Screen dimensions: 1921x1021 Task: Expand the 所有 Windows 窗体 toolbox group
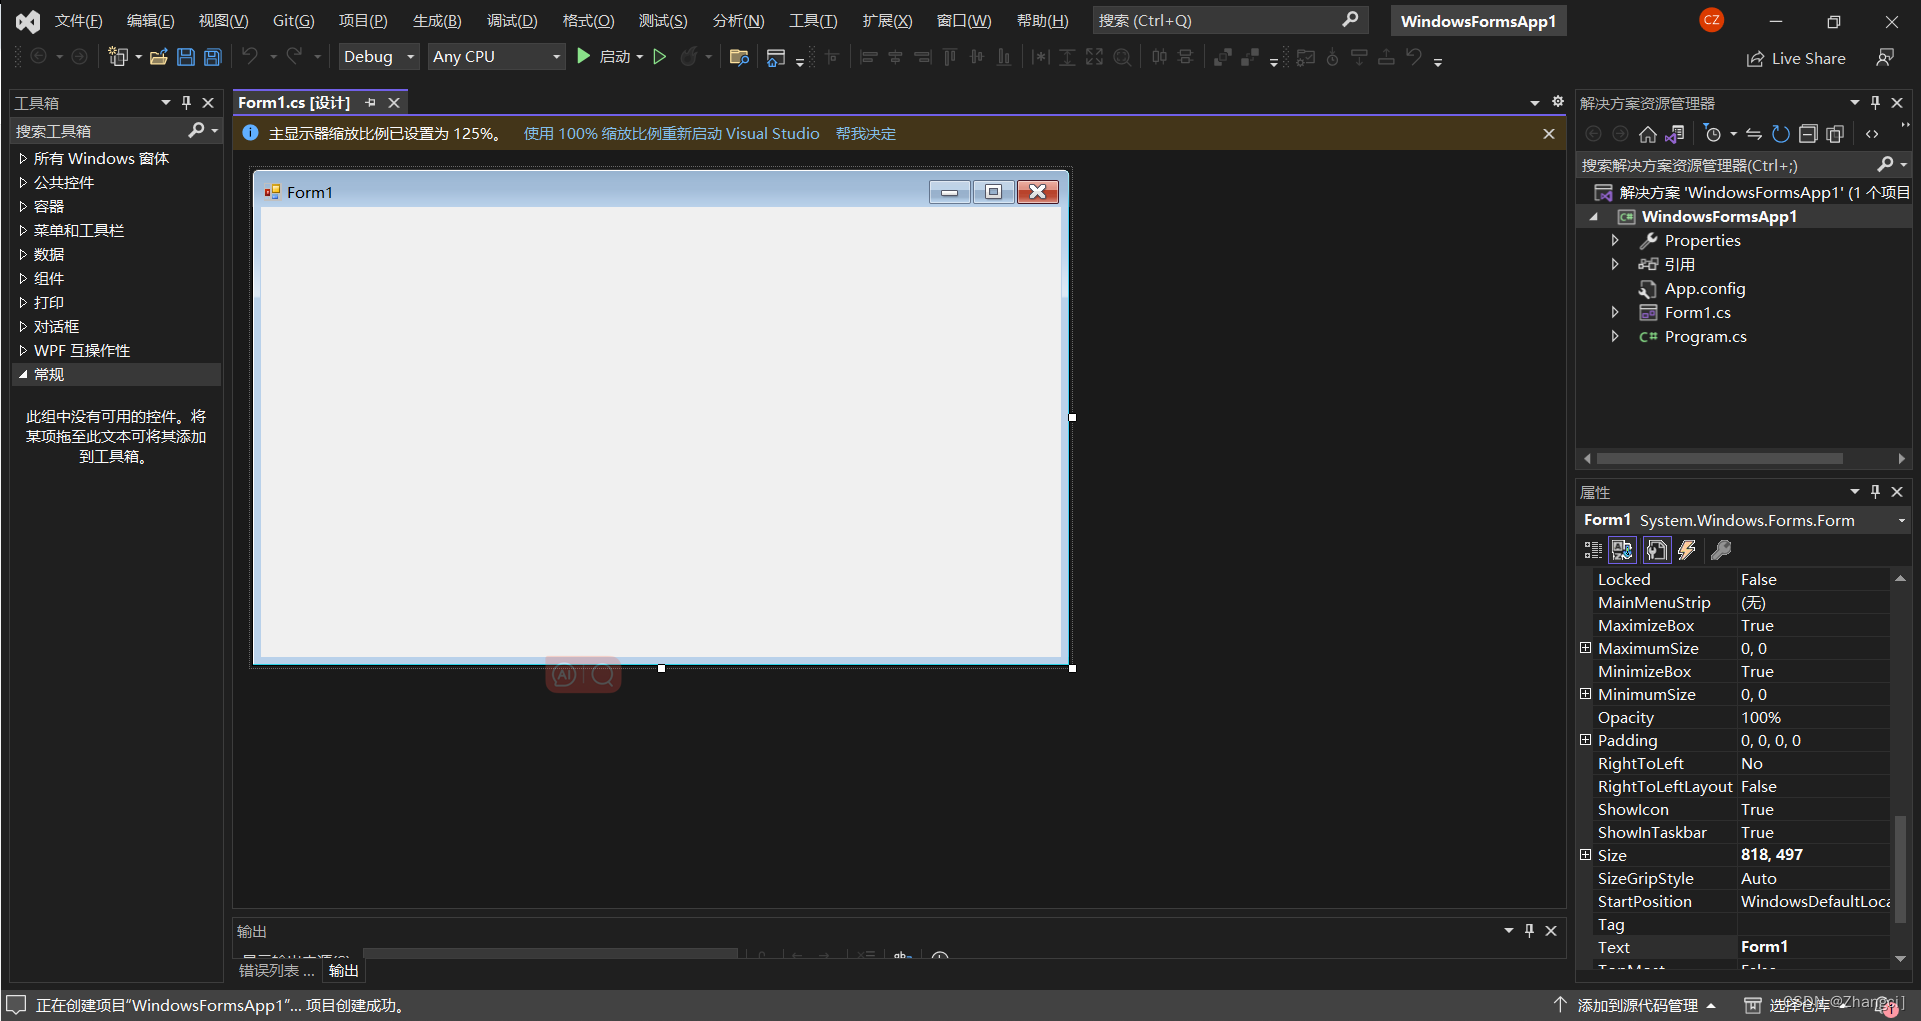point(23,158)
